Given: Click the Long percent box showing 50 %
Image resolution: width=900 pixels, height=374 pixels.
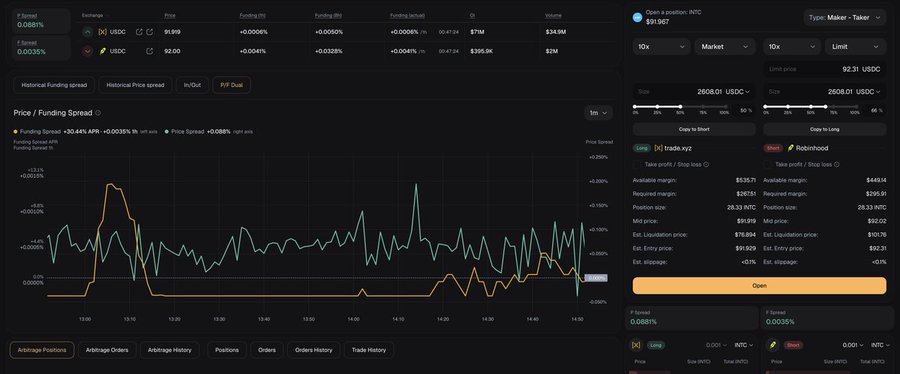Looking at the screenshot, I should point(745,110).
